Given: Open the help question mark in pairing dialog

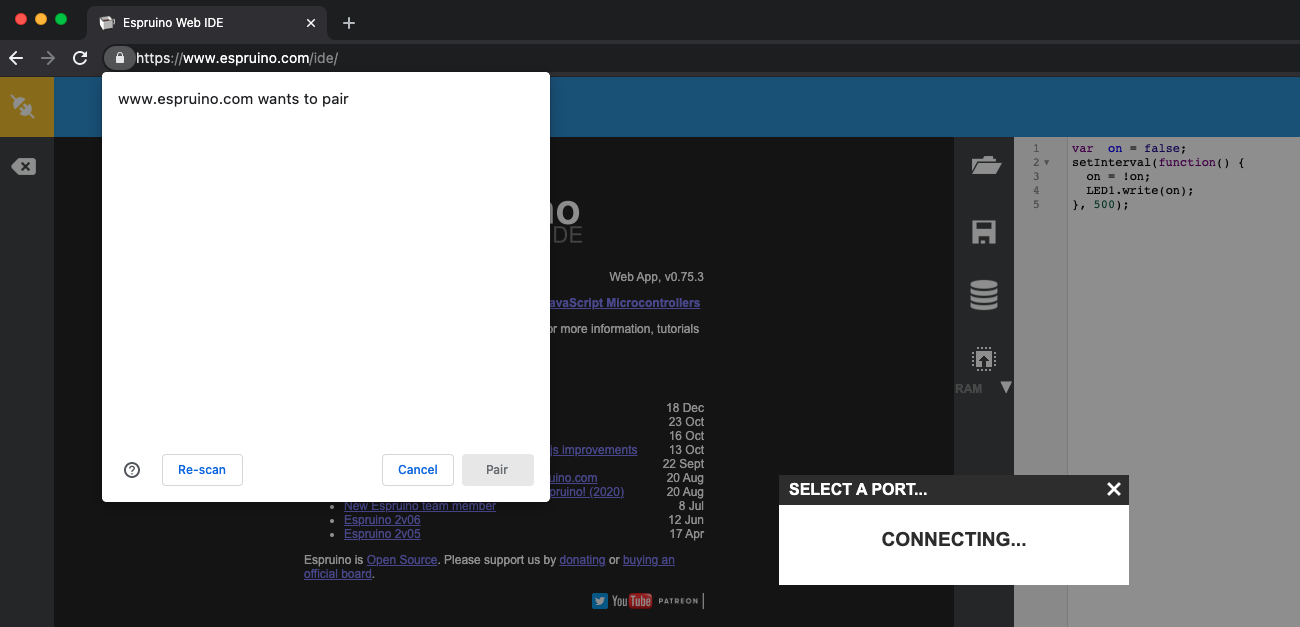Looking at the screenshot, I should [x=132, y=470].
